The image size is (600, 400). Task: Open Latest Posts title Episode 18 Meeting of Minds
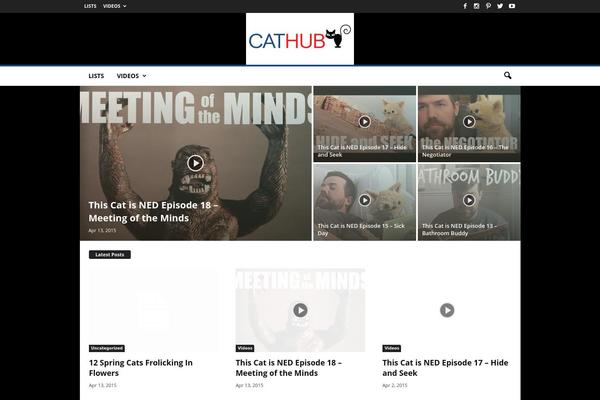click(289, 368)
